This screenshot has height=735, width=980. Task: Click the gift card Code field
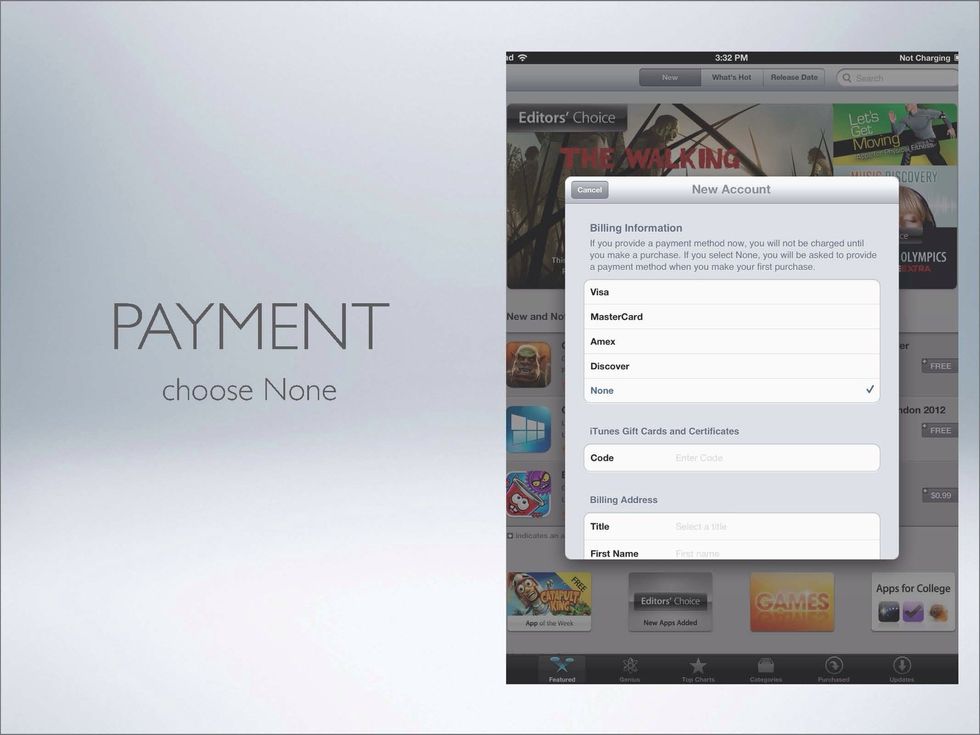(731, 458)
